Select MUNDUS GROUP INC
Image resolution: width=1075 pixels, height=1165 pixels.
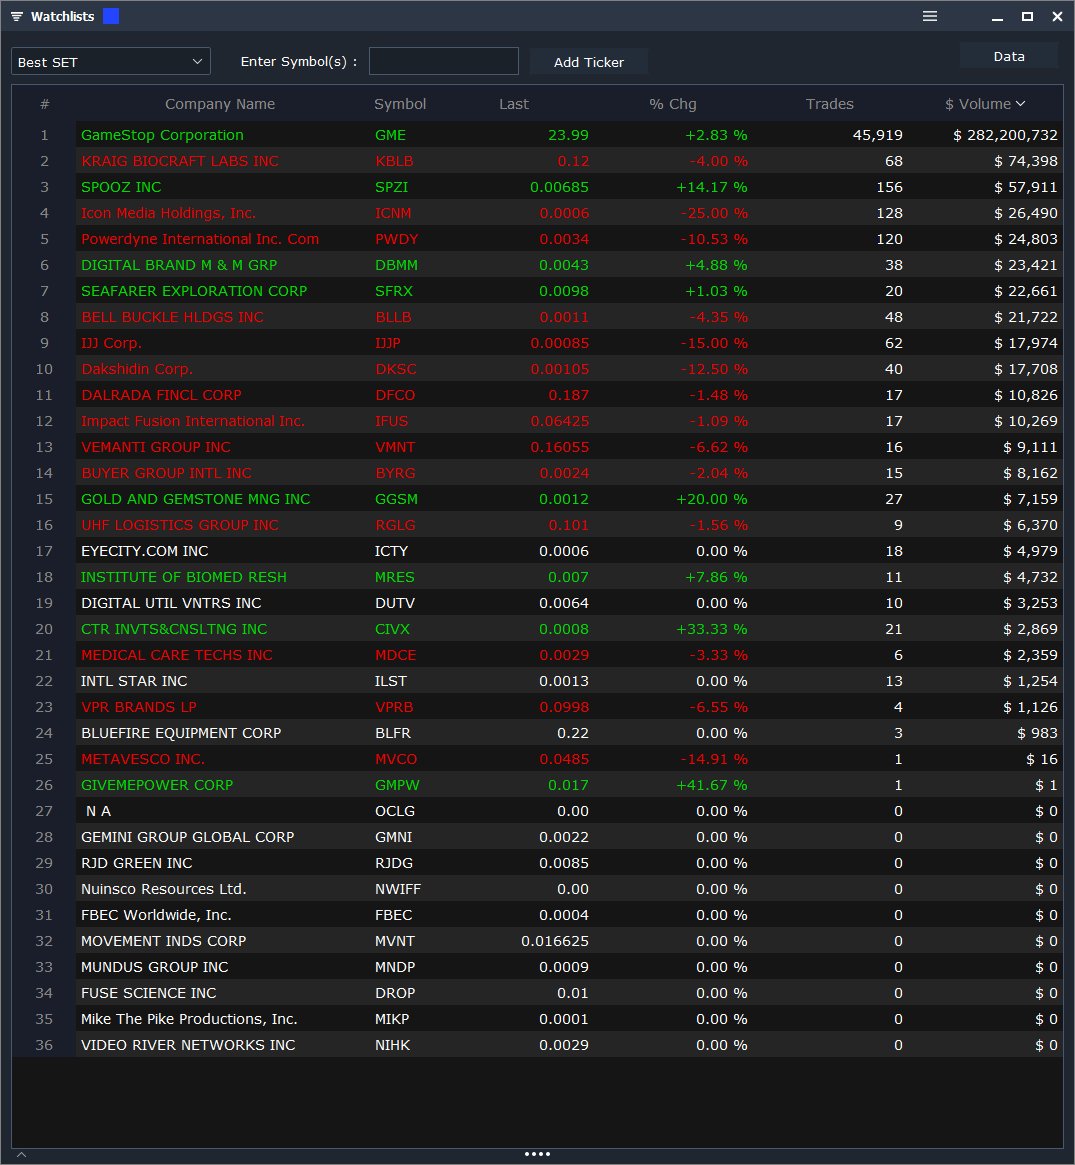pyautogui.click(x=155, y=967)
